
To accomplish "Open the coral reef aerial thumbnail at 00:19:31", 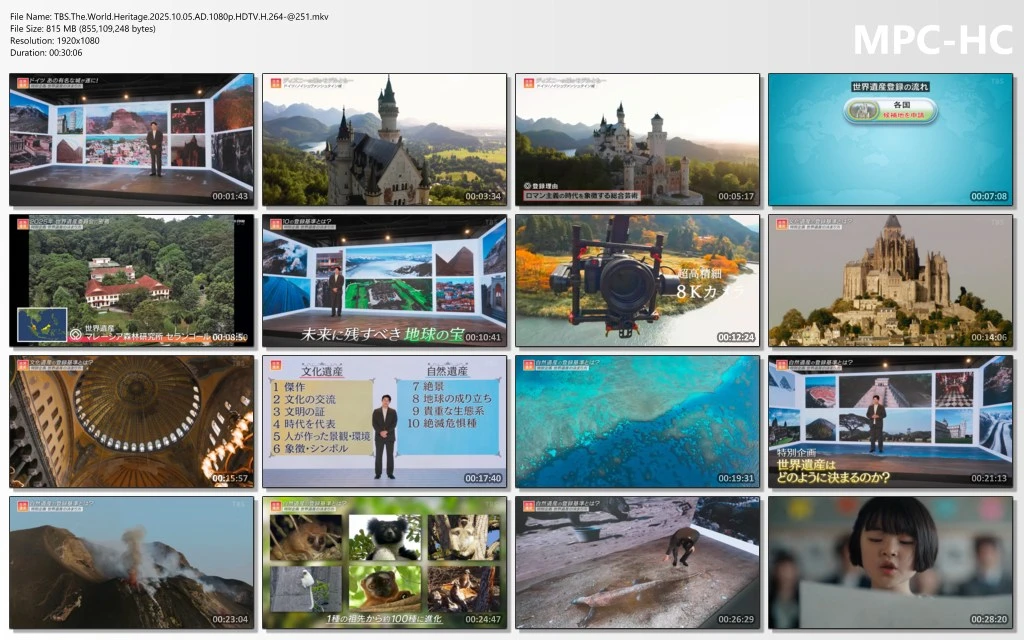I will [637, 421].
